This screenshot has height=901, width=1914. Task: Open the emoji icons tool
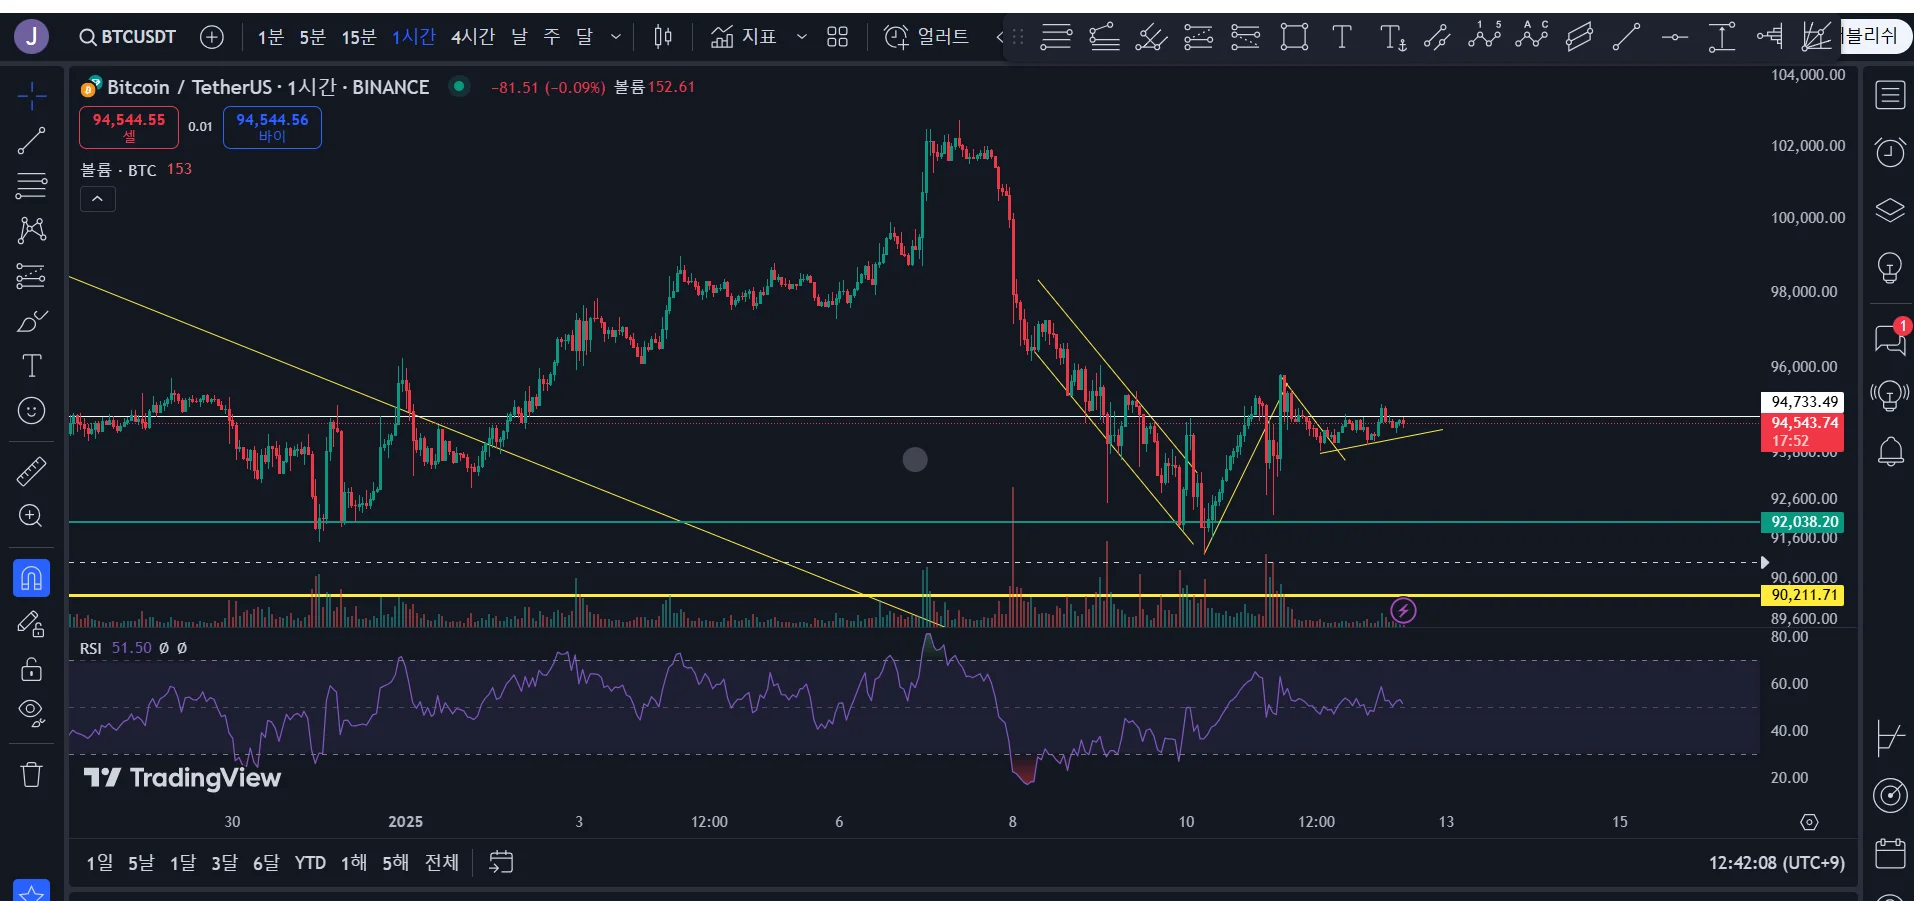pyautogui.click(x=32, y=411)
